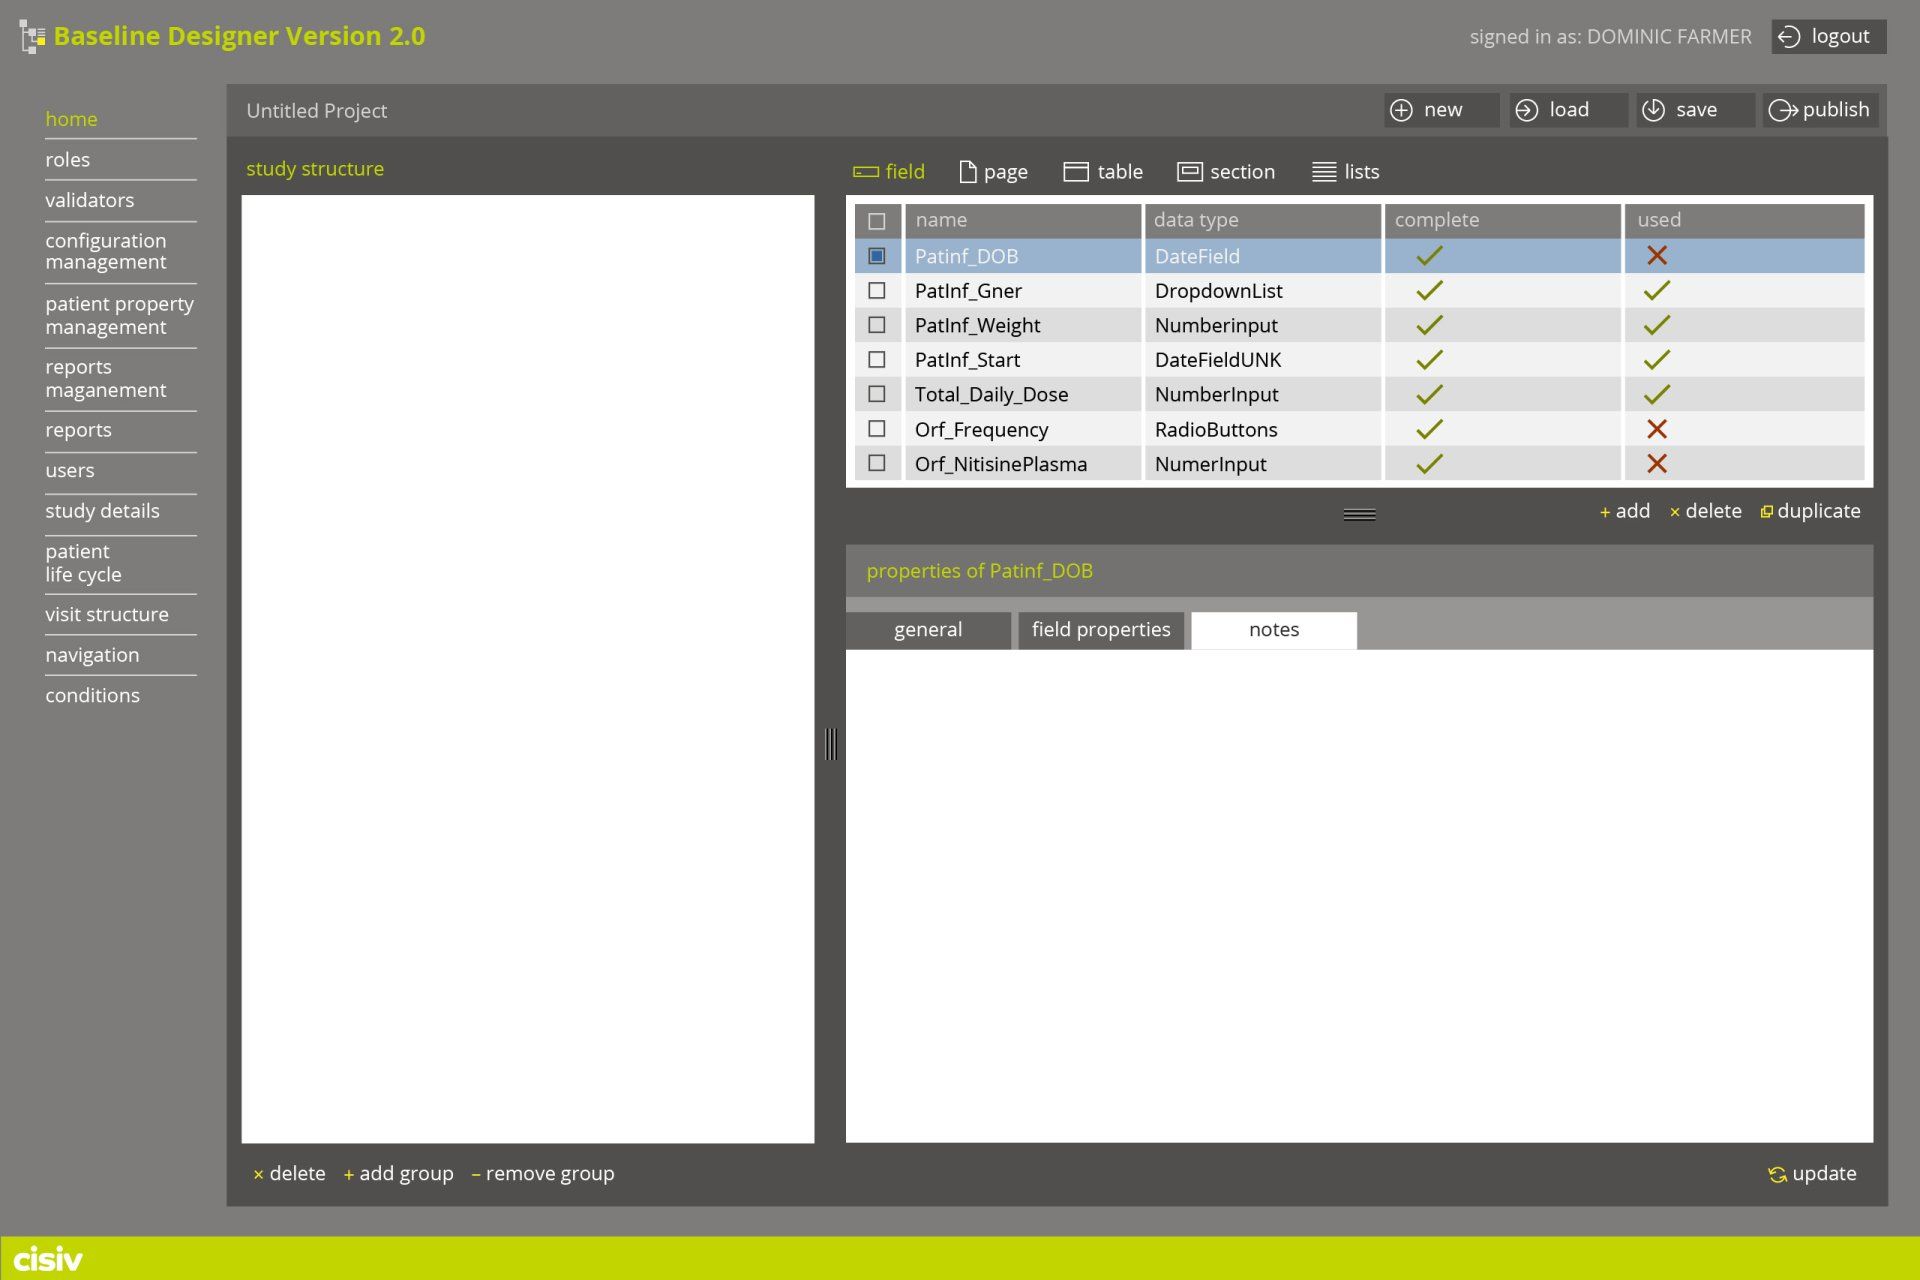Click the Untitled Project title
This screenshot has width=1920, height=1280.
(x=316, y=111)
